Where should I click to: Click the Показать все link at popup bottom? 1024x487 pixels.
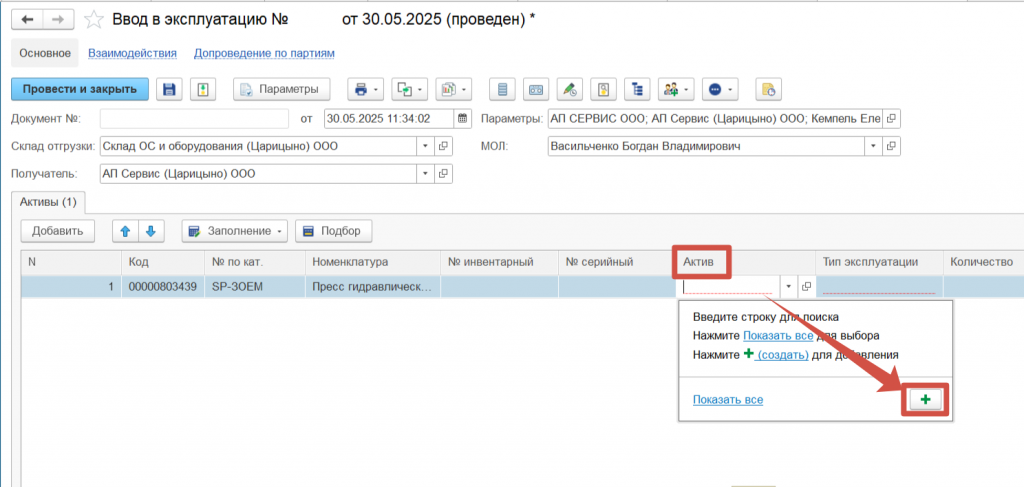pos(727,400)
